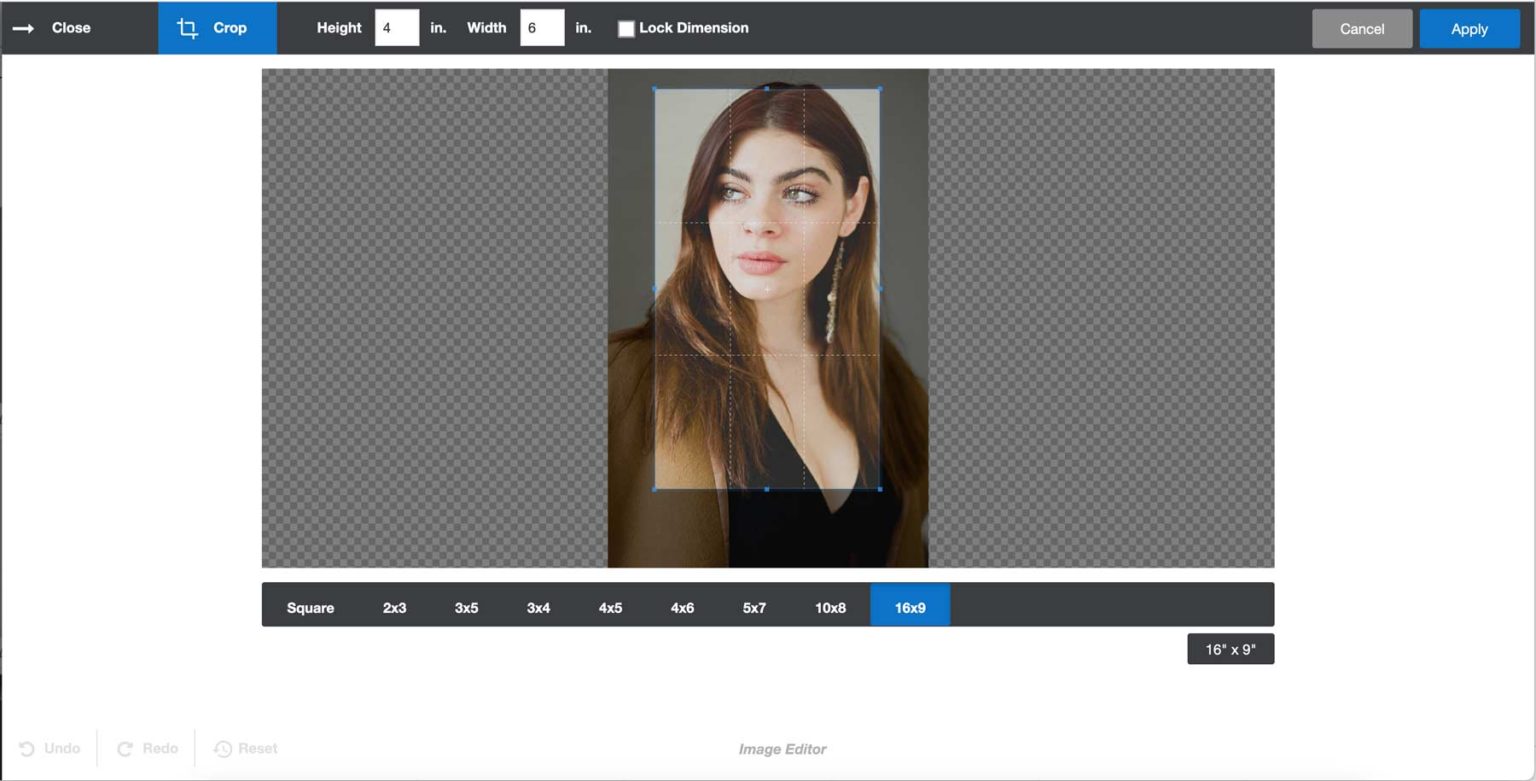Image resolution: width=1536 pixels, height=781 pixels.
Task: Click the Width input field
Action: [542, 28]
